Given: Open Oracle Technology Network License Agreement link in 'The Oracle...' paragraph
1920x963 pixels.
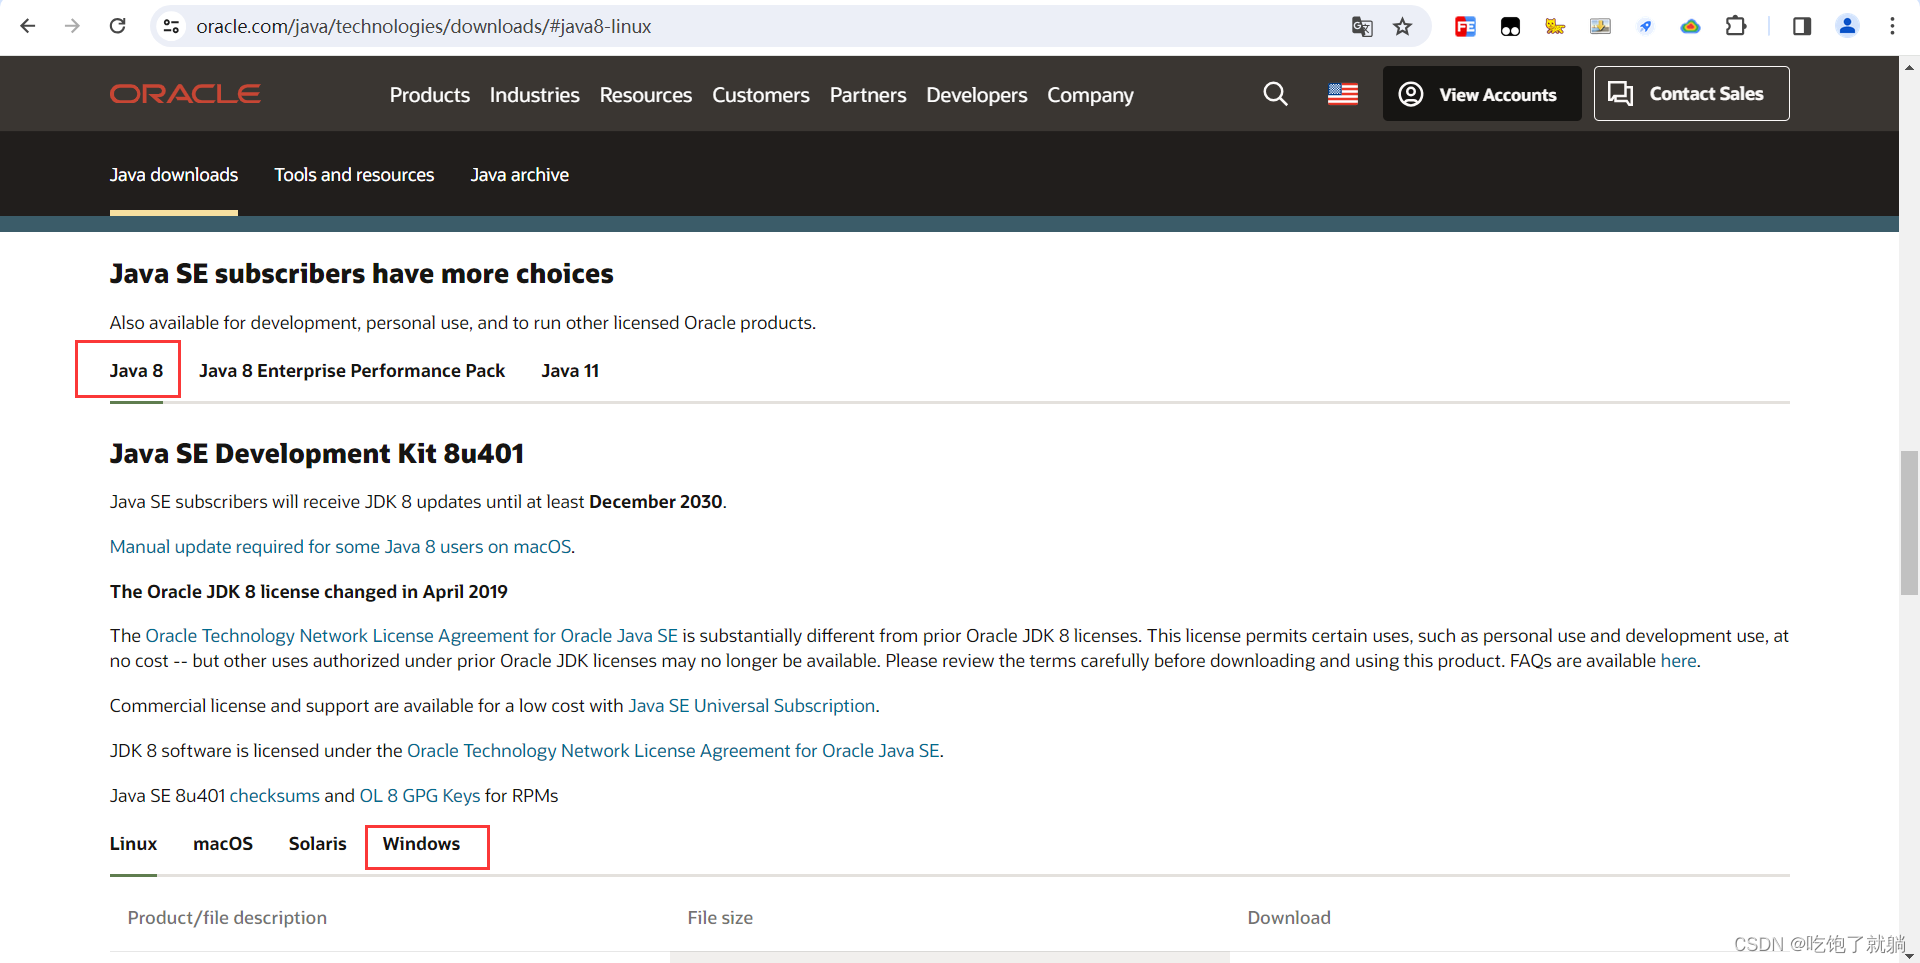Looking at the screenshot, I should point(412,636).
